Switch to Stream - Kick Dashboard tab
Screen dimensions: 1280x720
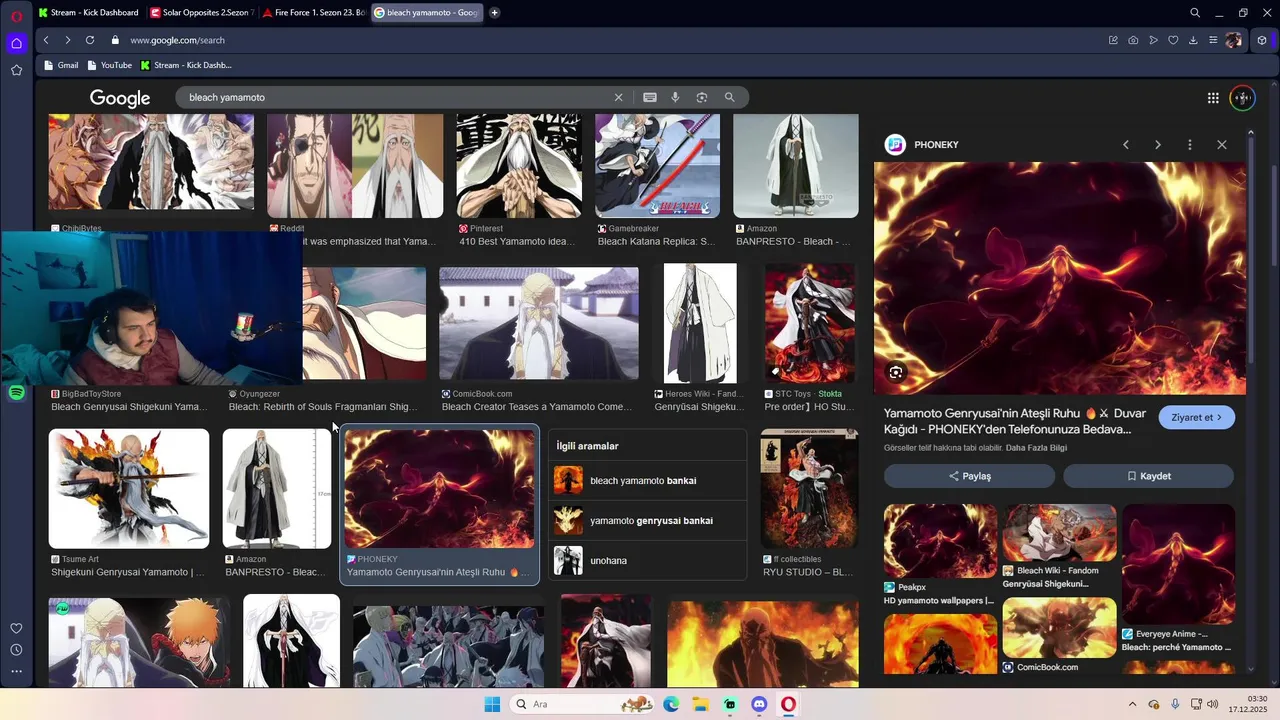[x=89, y=13]
